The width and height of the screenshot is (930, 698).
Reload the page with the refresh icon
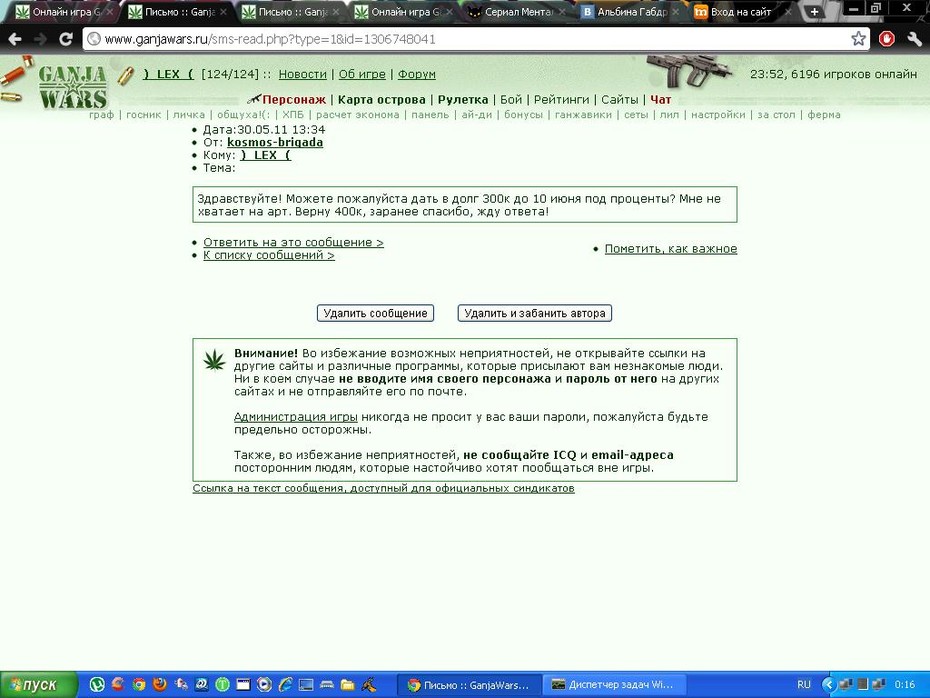[66, 39]
